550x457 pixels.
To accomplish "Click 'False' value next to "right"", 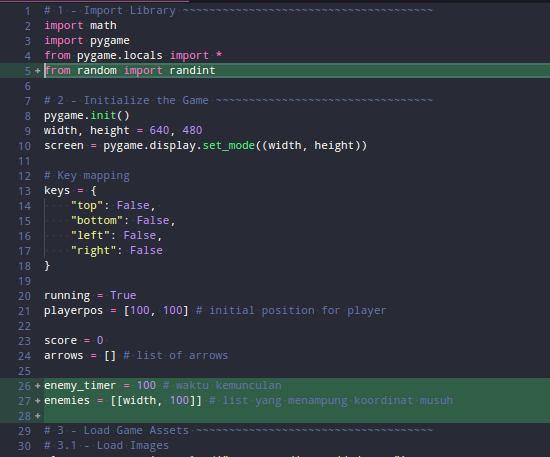I will (x=146, y=250).
